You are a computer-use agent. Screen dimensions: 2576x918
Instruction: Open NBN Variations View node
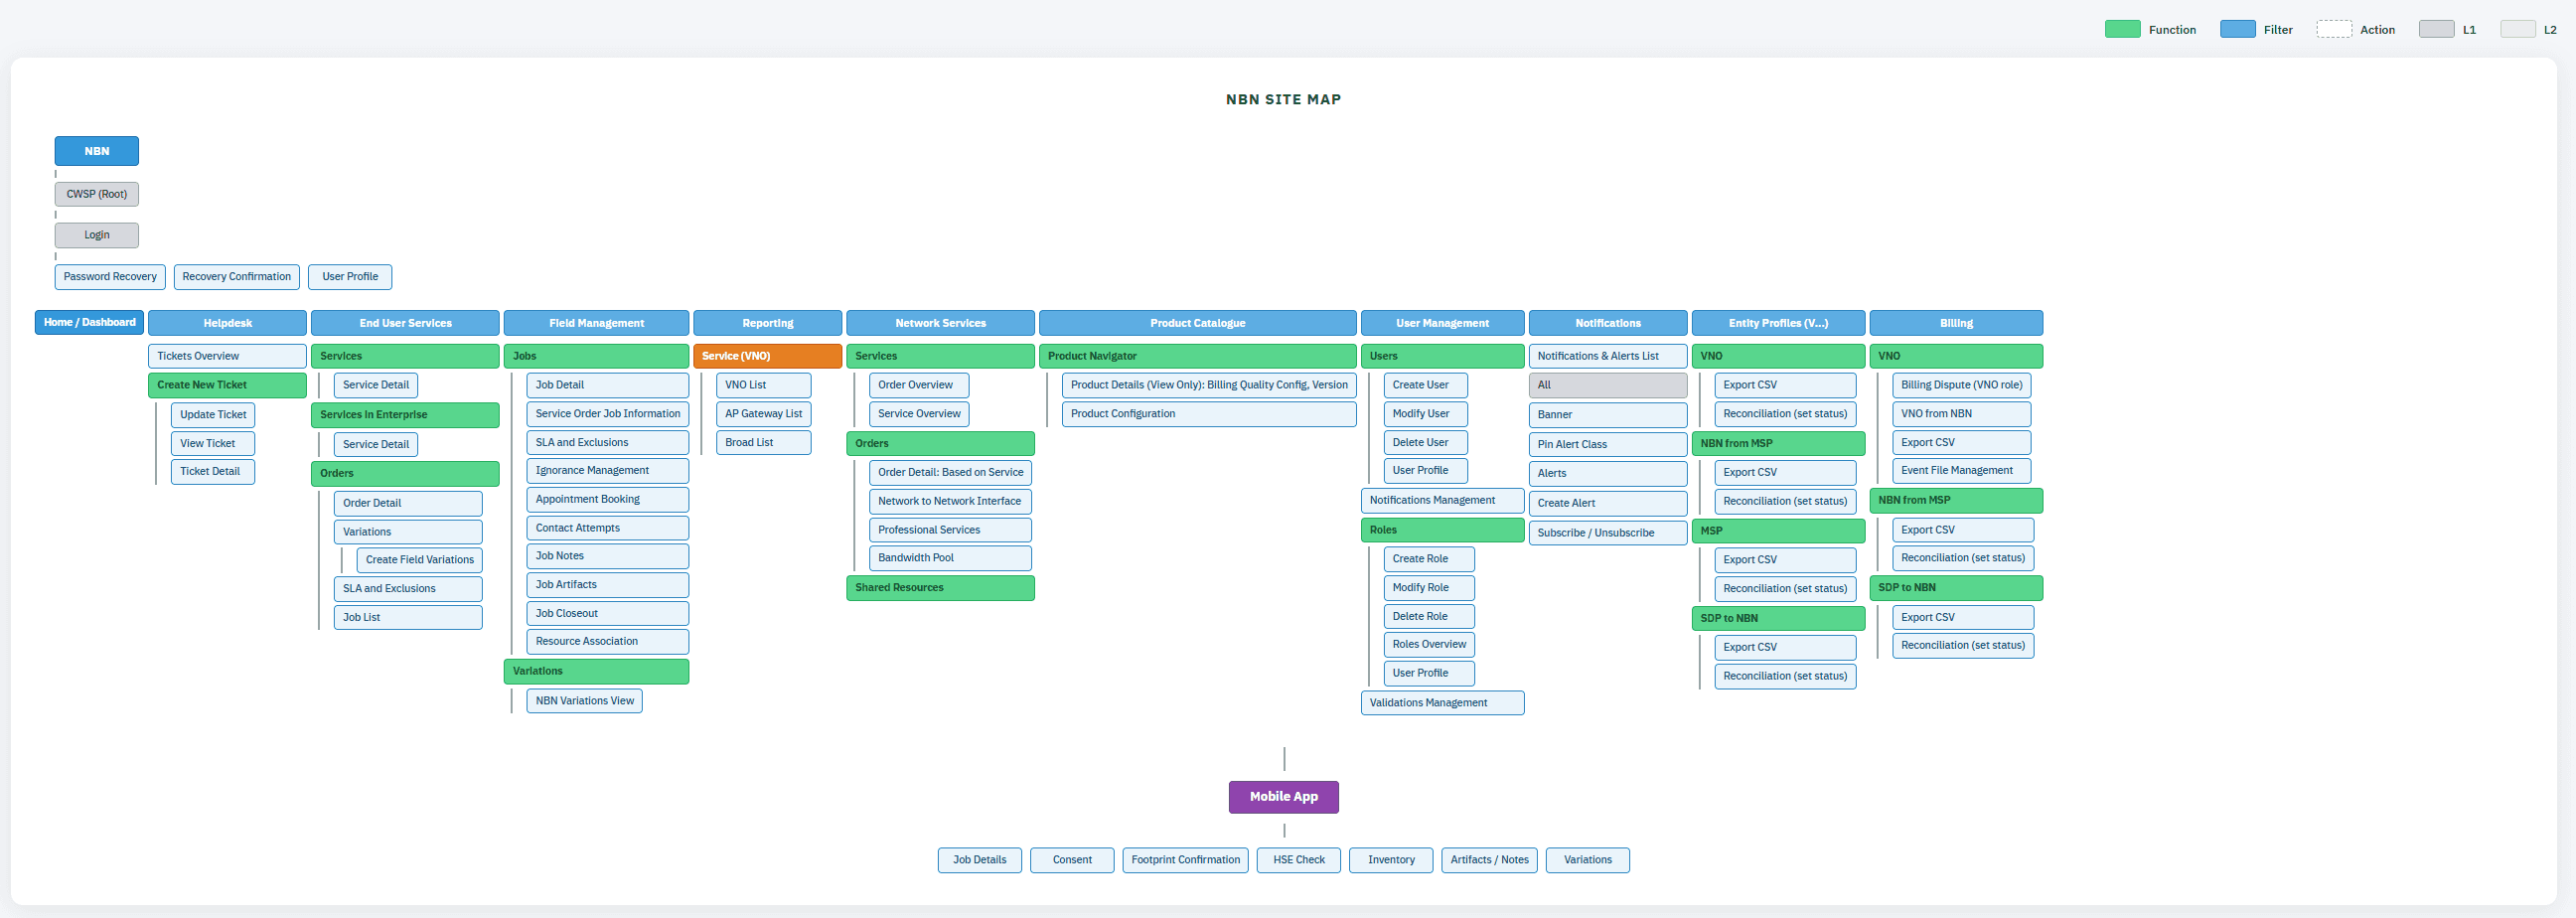pyautogui.click(x=585, y=701)
